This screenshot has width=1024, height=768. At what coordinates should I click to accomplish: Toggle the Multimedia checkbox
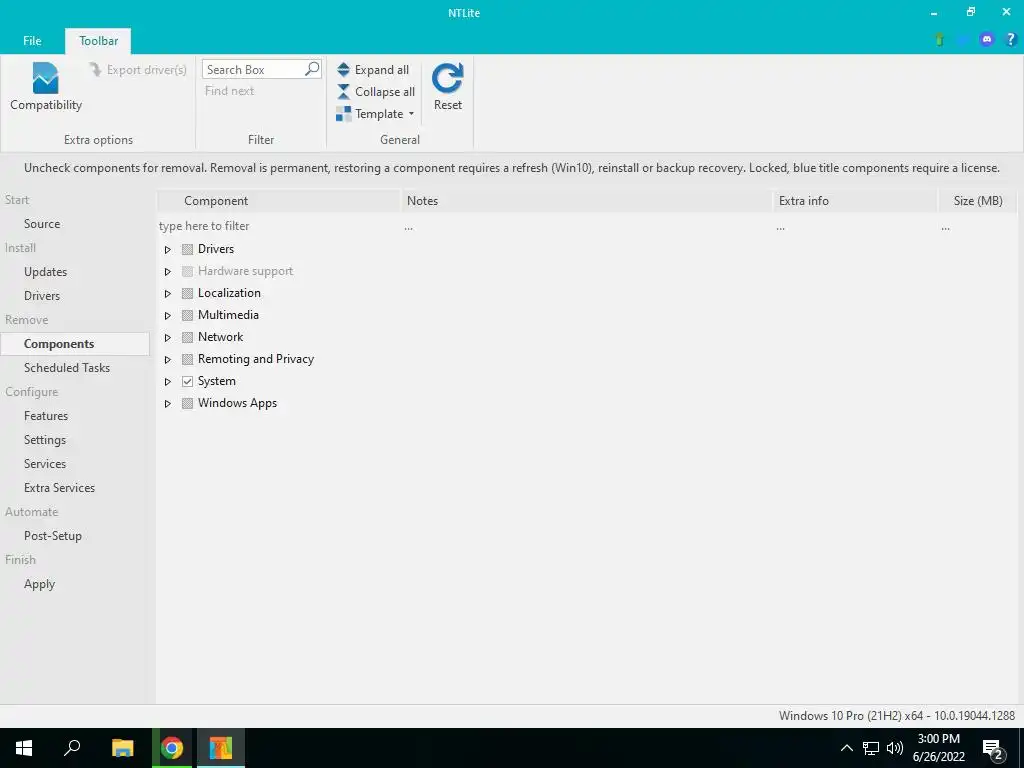(x=187, y=315)
